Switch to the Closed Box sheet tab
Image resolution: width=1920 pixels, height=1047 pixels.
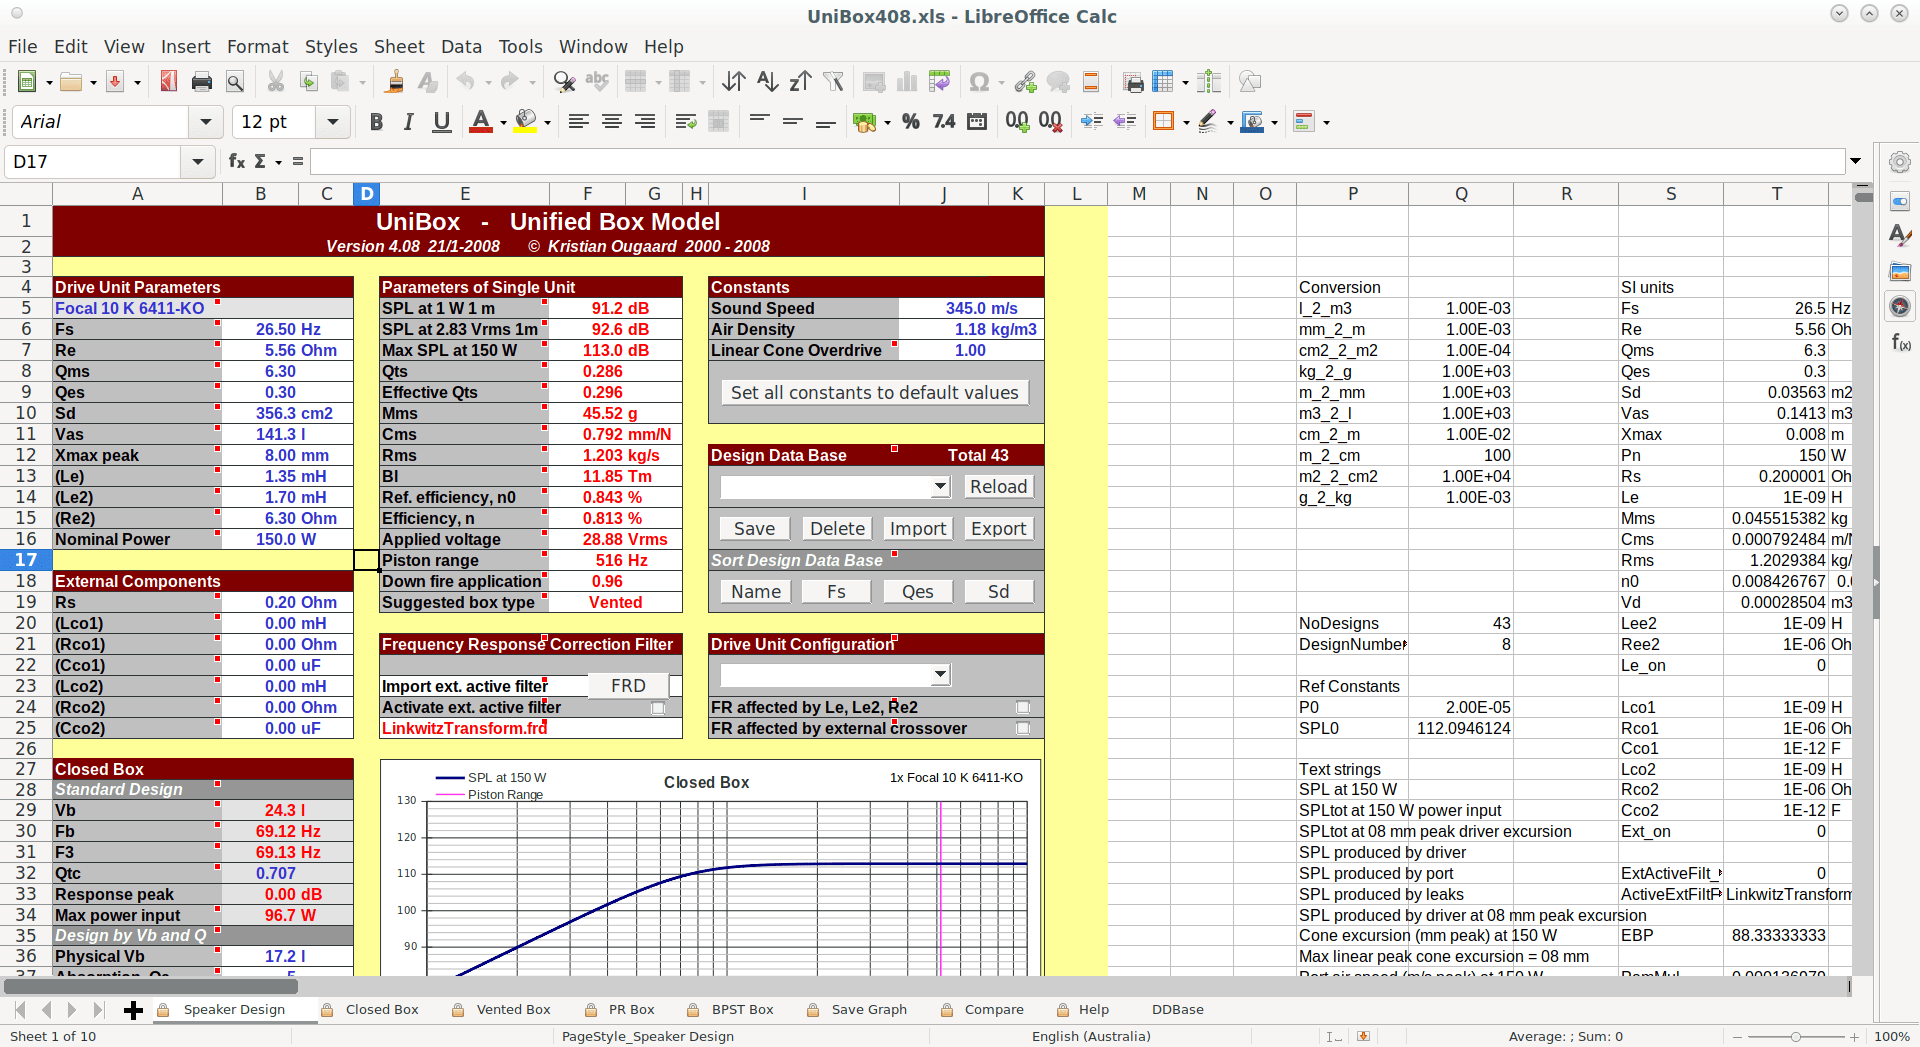pos(382,1010)
